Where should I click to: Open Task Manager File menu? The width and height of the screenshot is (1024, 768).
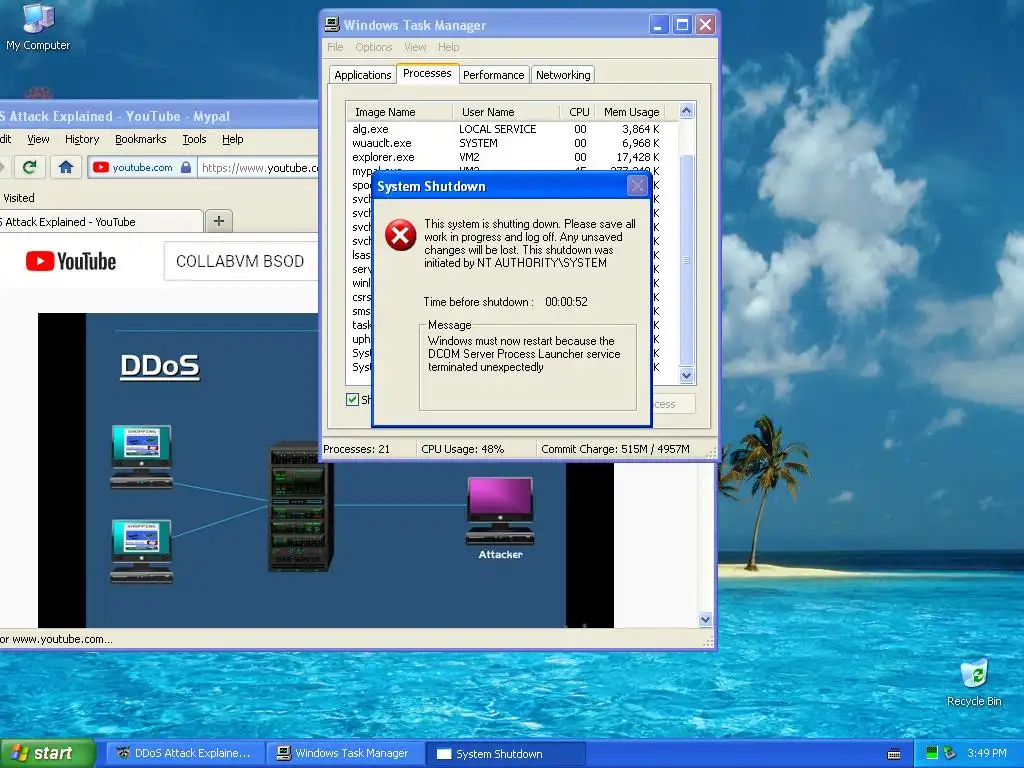335,47
